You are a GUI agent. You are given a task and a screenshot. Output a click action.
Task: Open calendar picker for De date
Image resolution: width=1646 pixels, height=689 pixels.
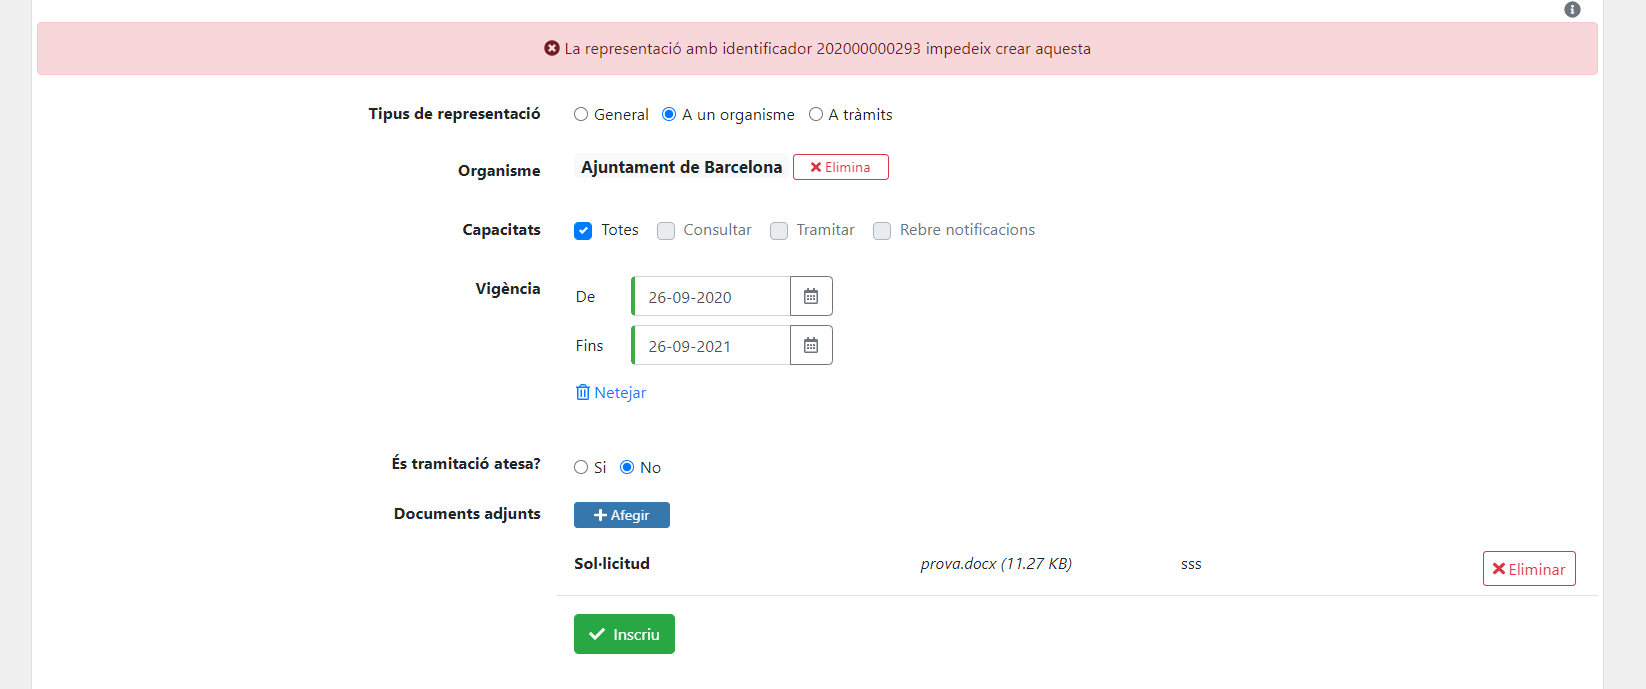pyautogui.click(x=811, y=296)
